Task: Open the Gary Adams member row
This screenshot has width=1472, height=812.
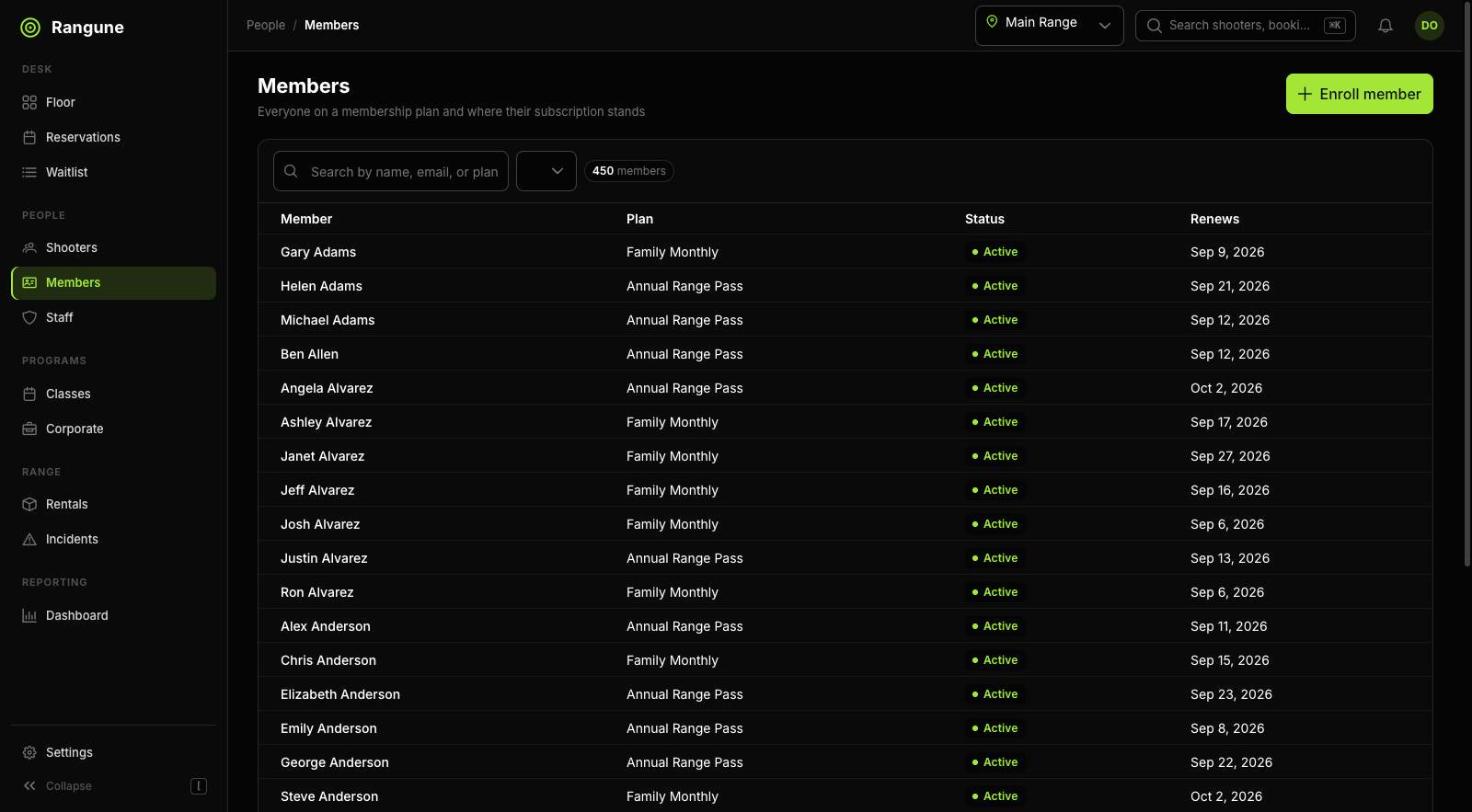Action: [845, 252]
